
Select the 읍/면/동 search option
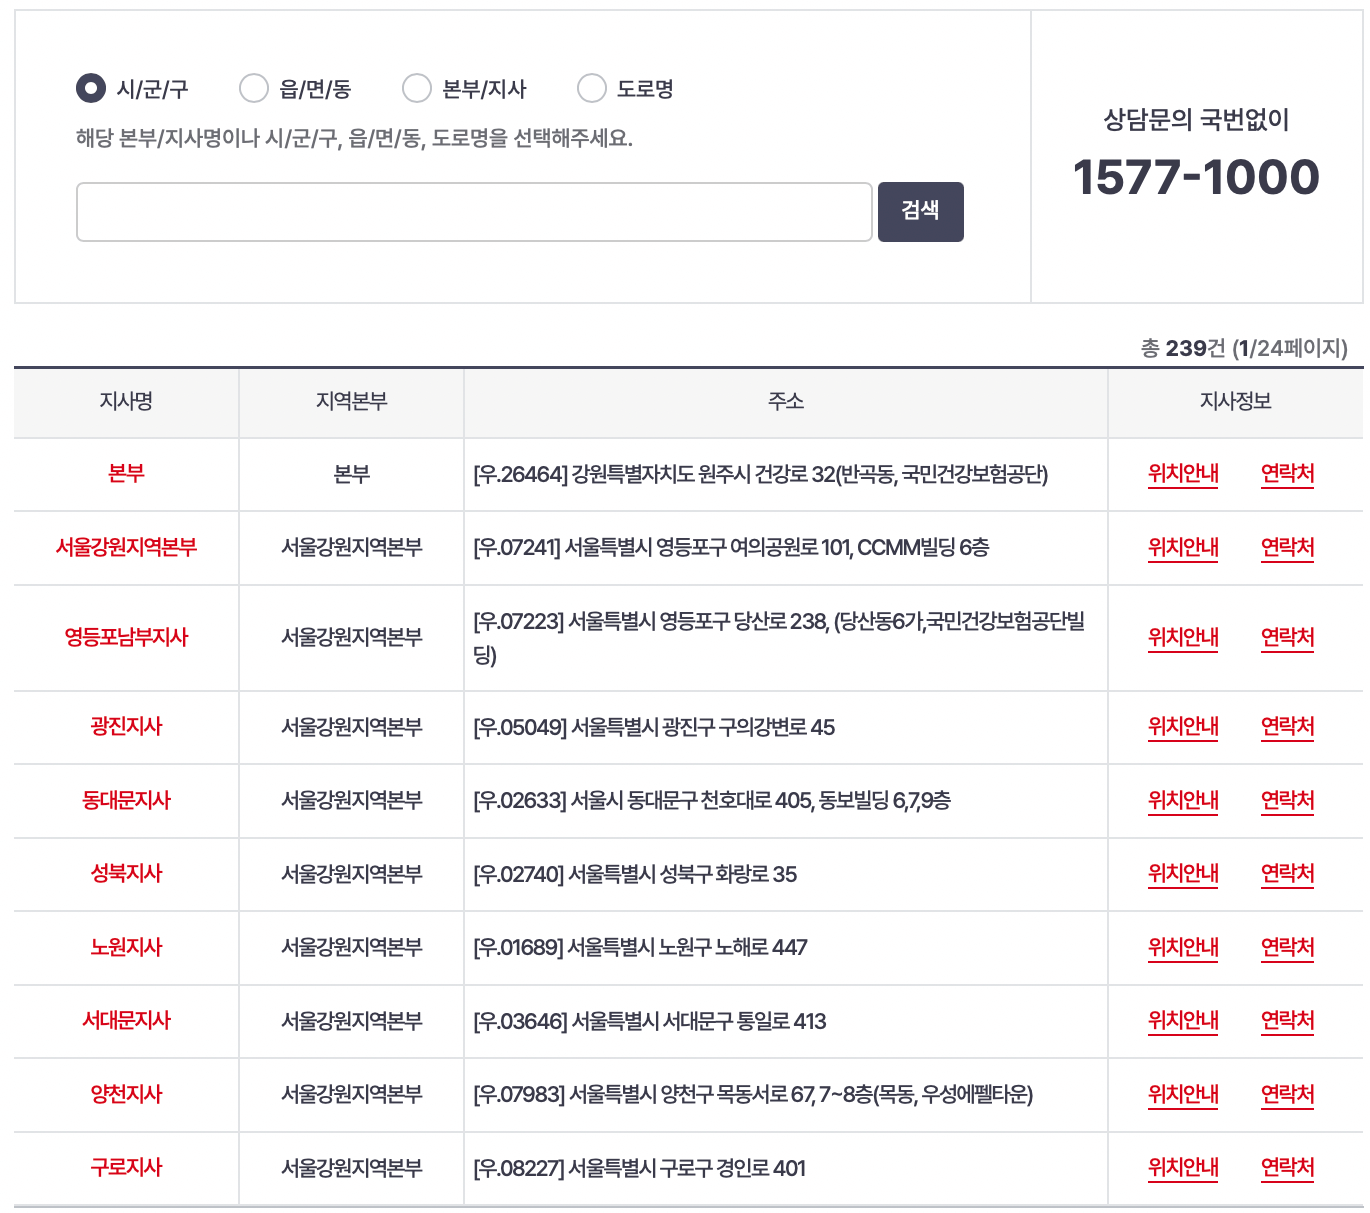pyautogui.click(x=255, y=88)
